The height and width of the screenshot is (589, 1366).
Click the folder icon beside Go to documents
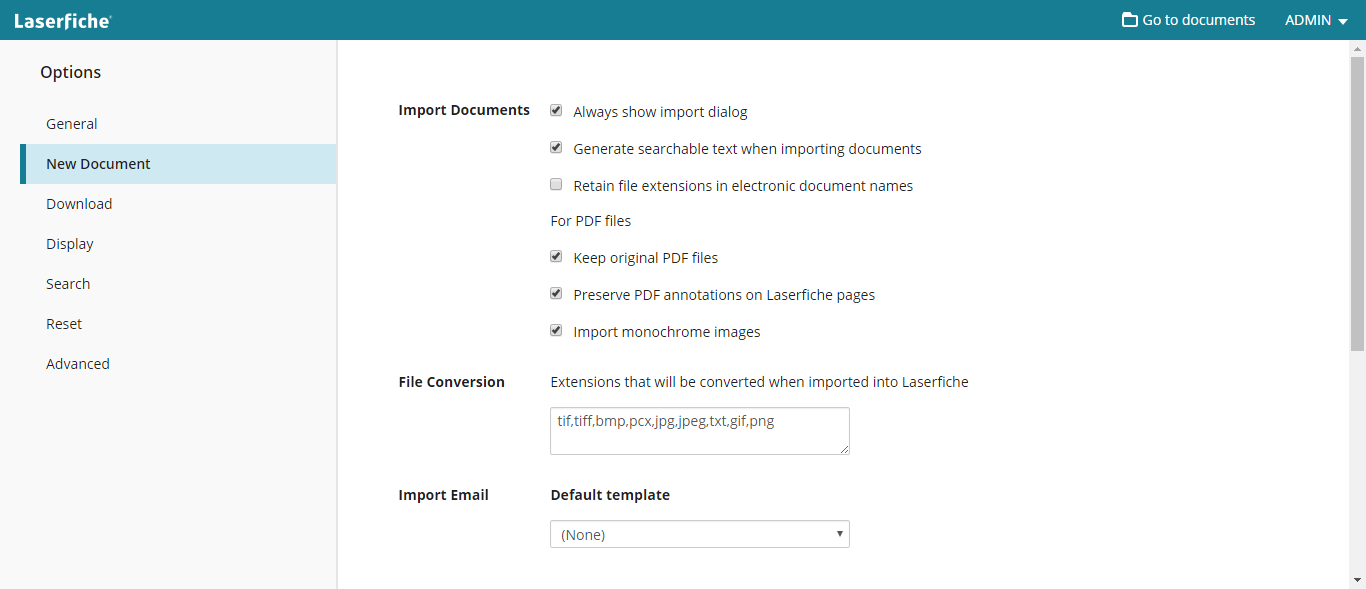point(1130,20)
